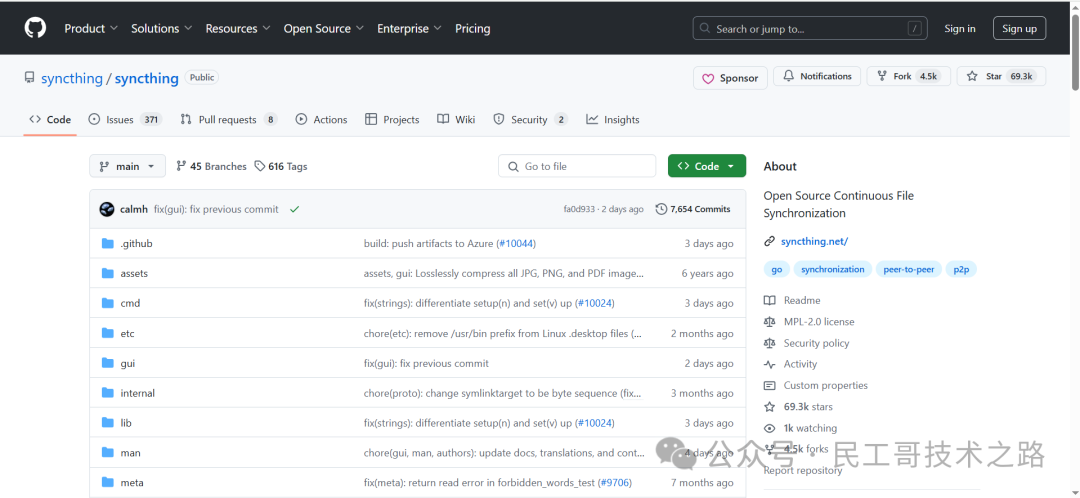Click the search magnifier icon in header
Screen dimensions: 1080x498
pyautogui.click(x=705, y=29)
